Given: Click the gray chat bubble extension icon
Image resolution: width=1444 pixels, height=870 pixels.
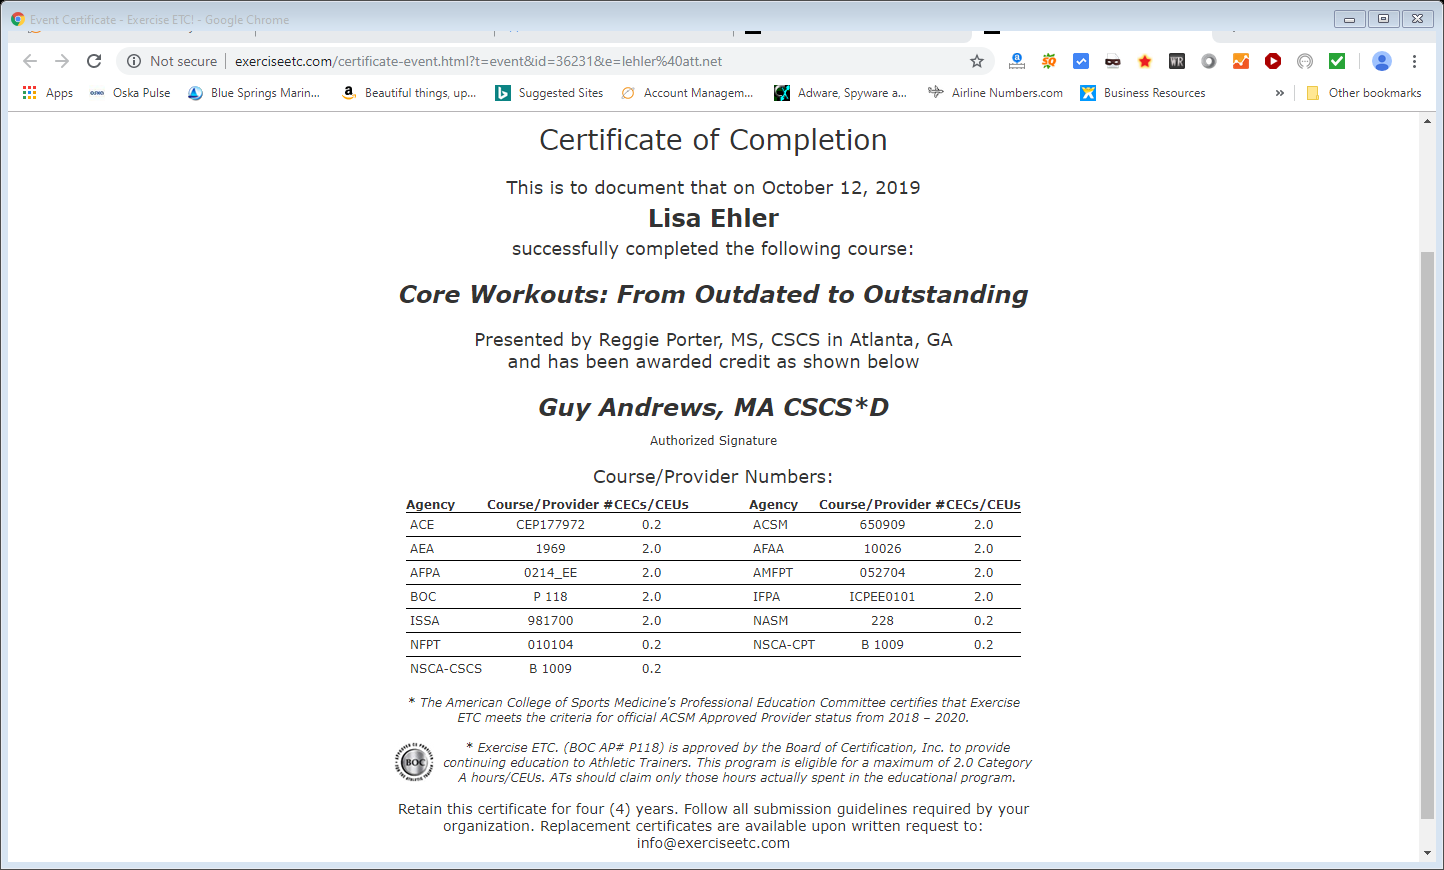Looking at the screenshot, I should click(x=1305, y=61).
